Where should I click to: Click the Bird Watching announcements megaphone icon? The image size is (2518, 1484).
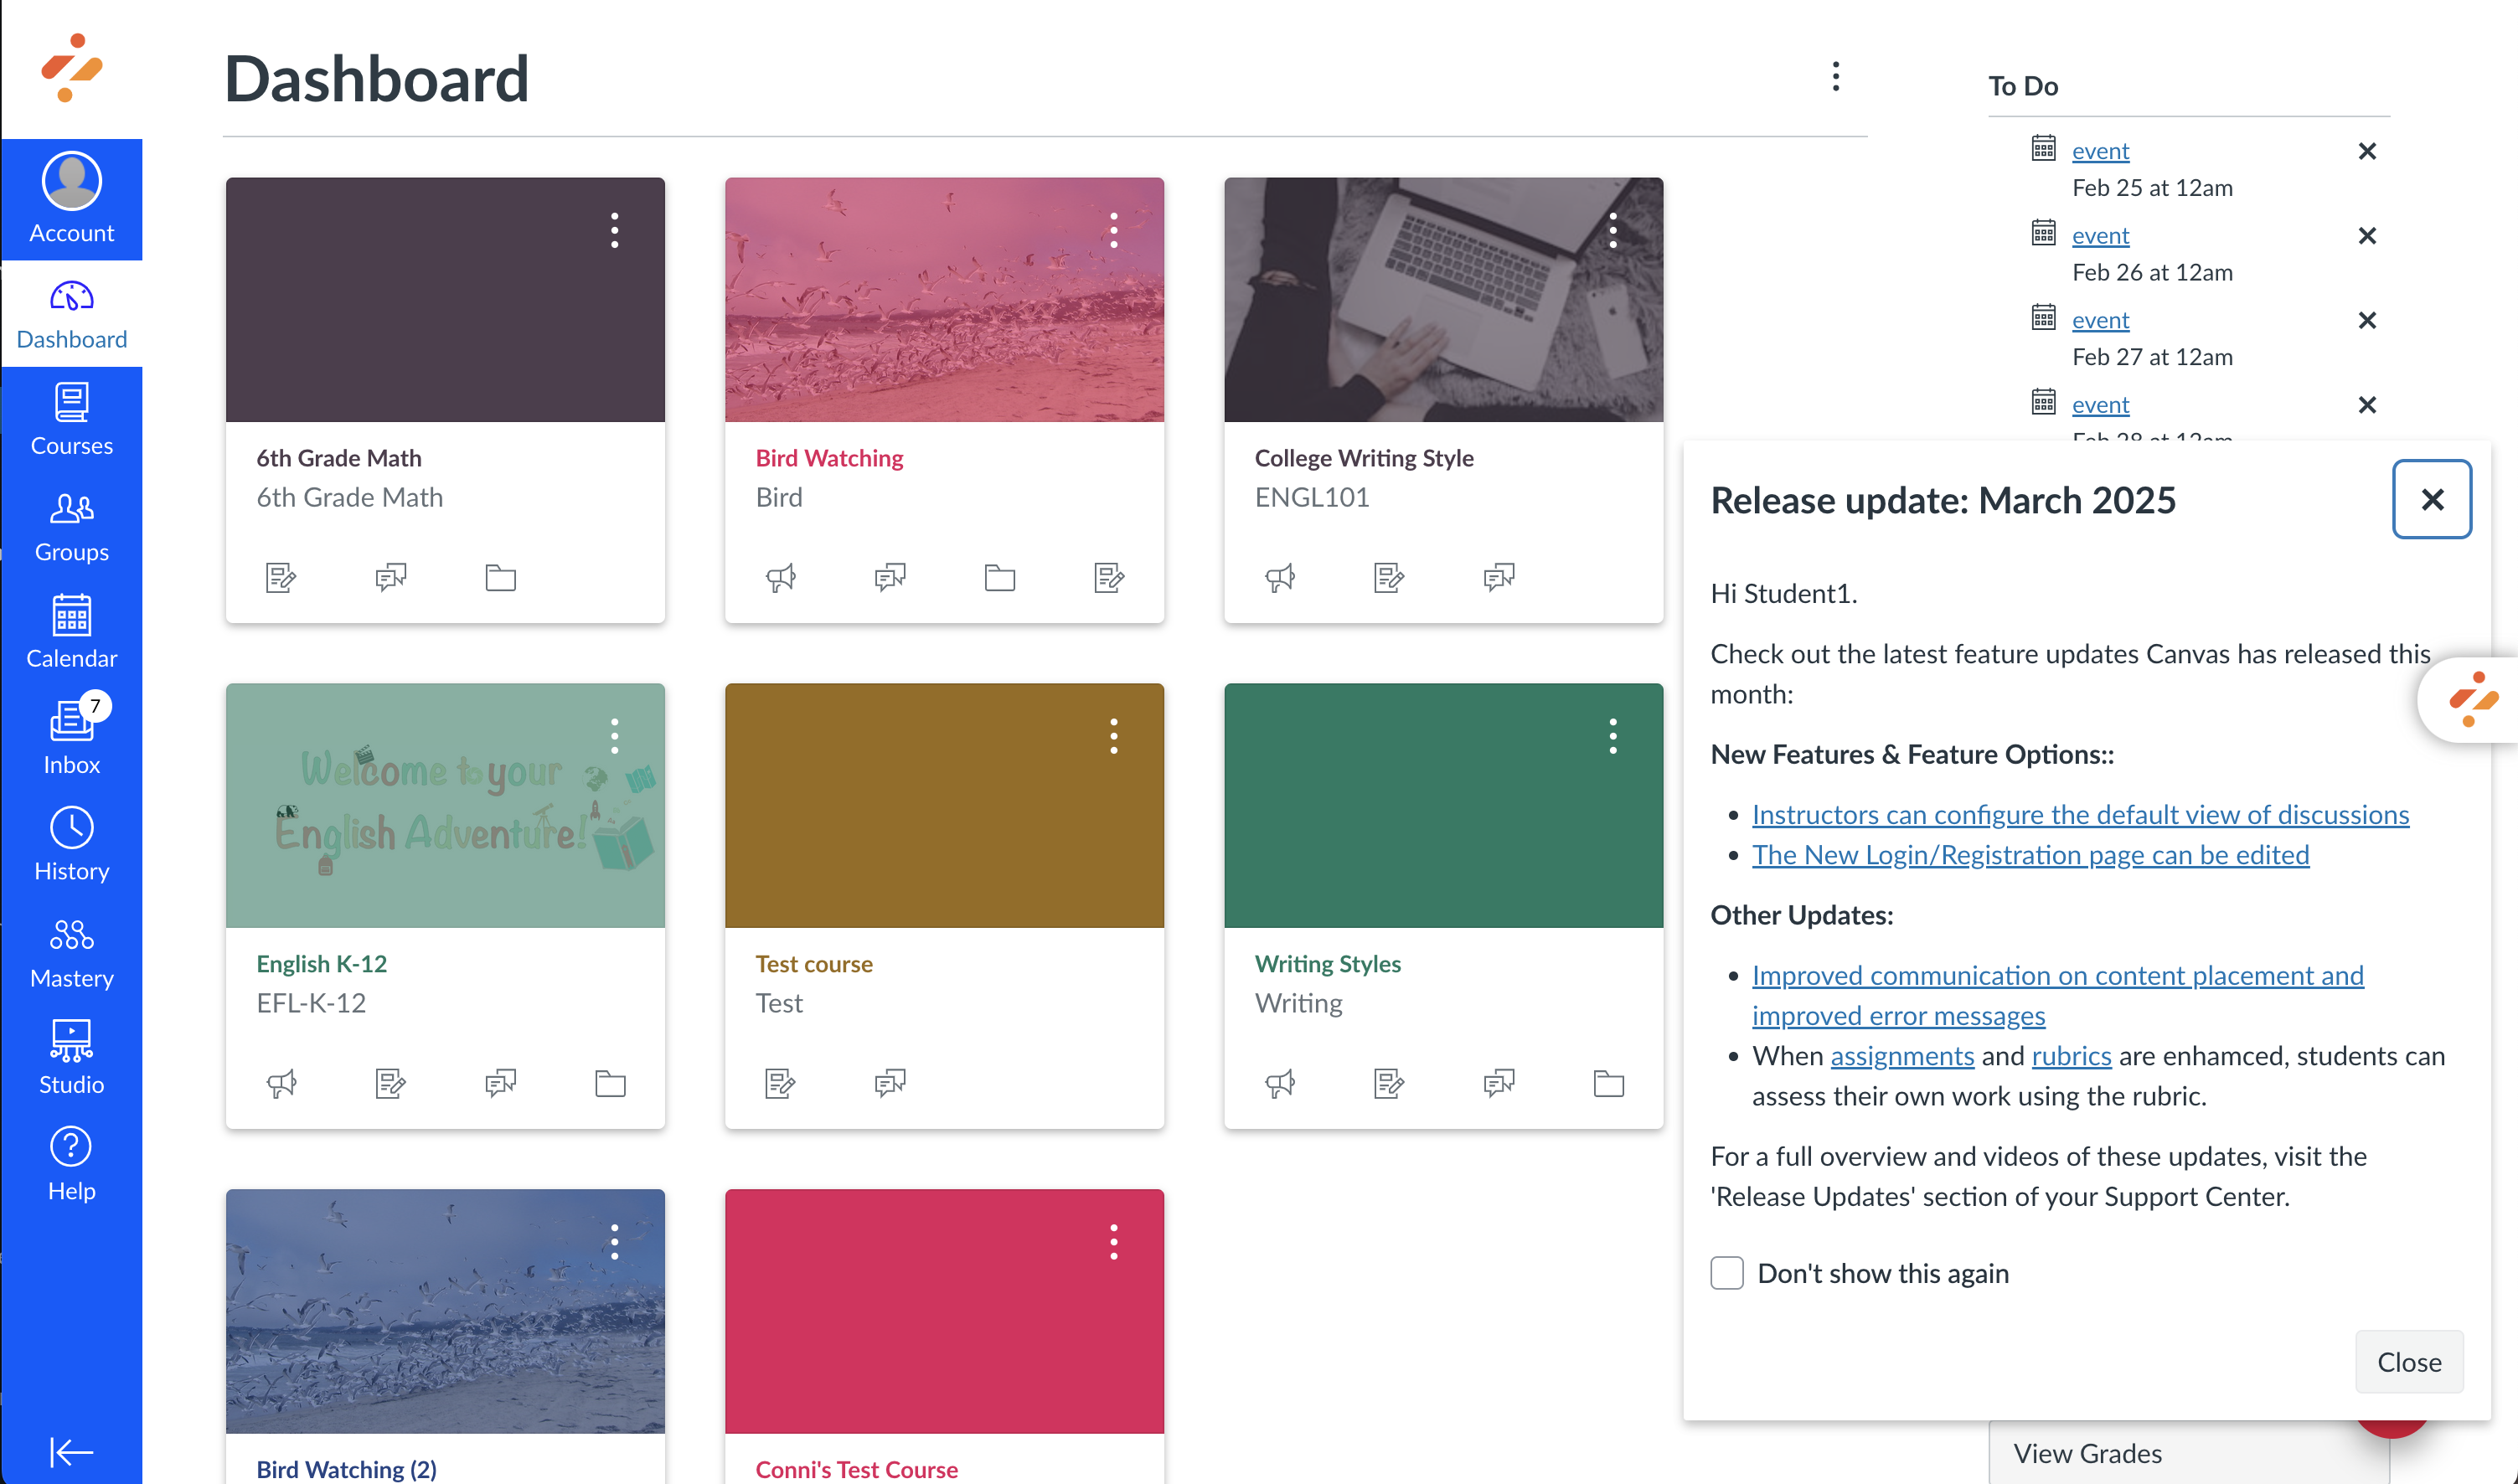tap(780, 577)
